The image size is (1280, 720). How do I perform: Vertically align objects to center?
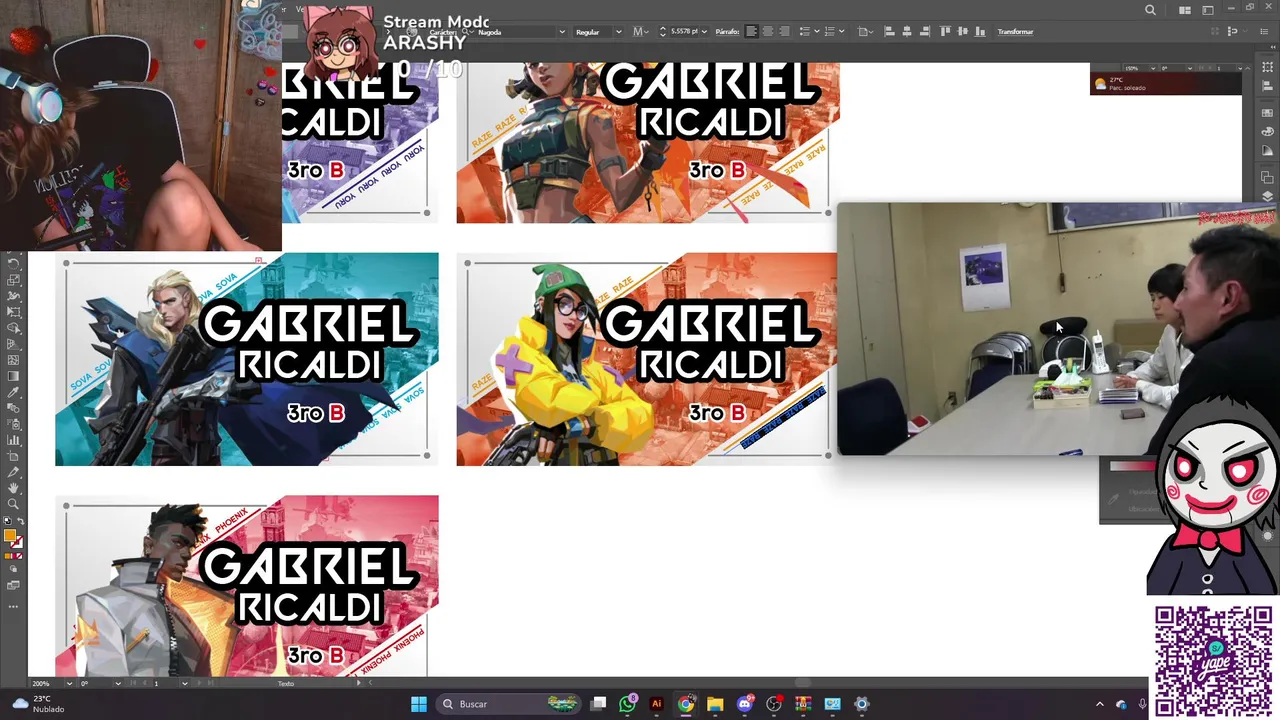962,32
